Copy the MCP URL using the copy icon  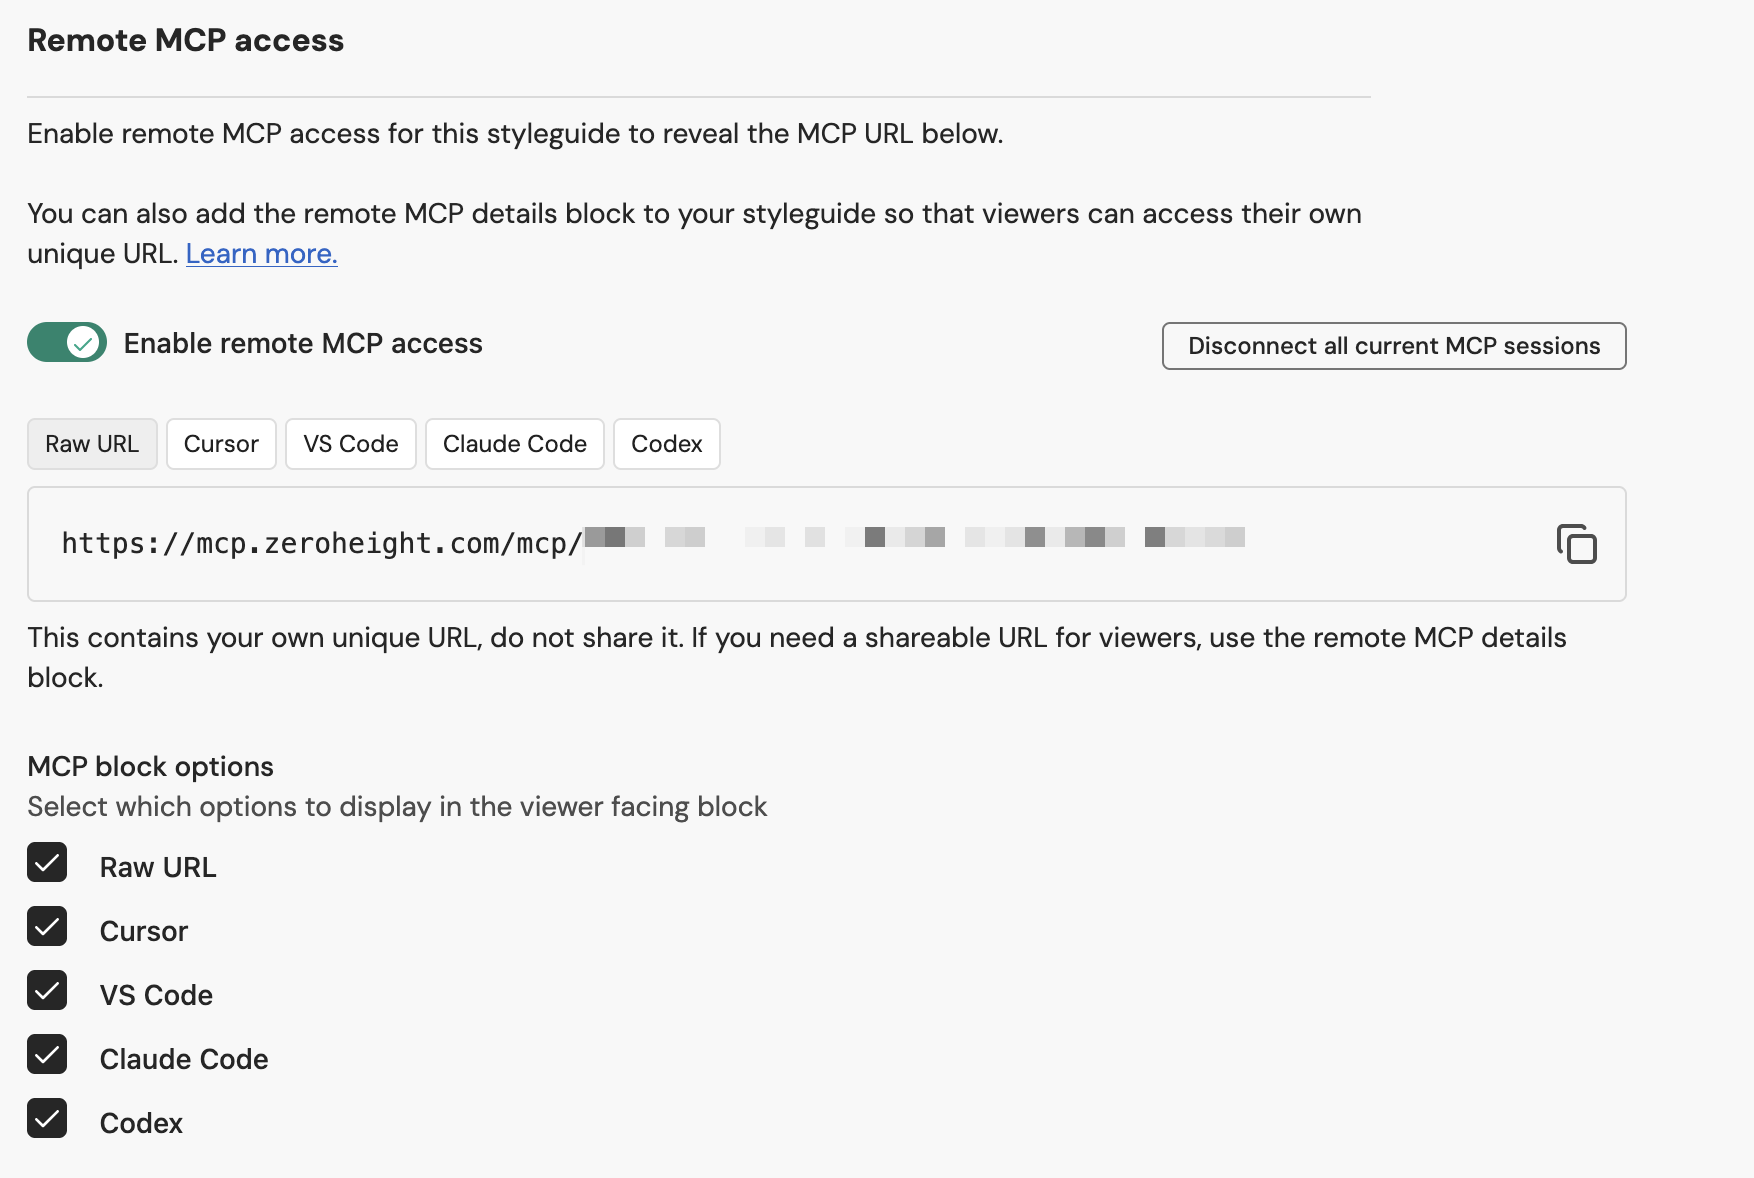(x=1579, y=544)
